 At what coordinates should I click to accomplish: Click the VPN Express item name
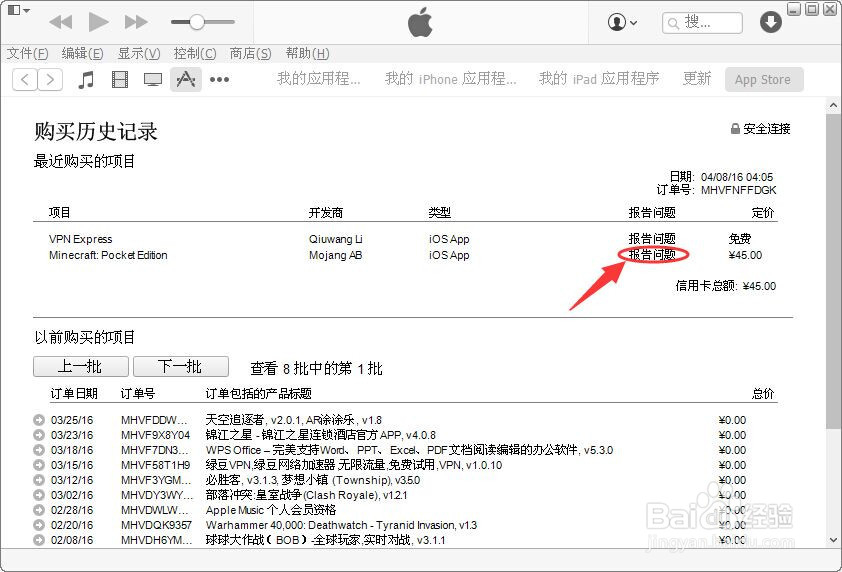point(81,239)
